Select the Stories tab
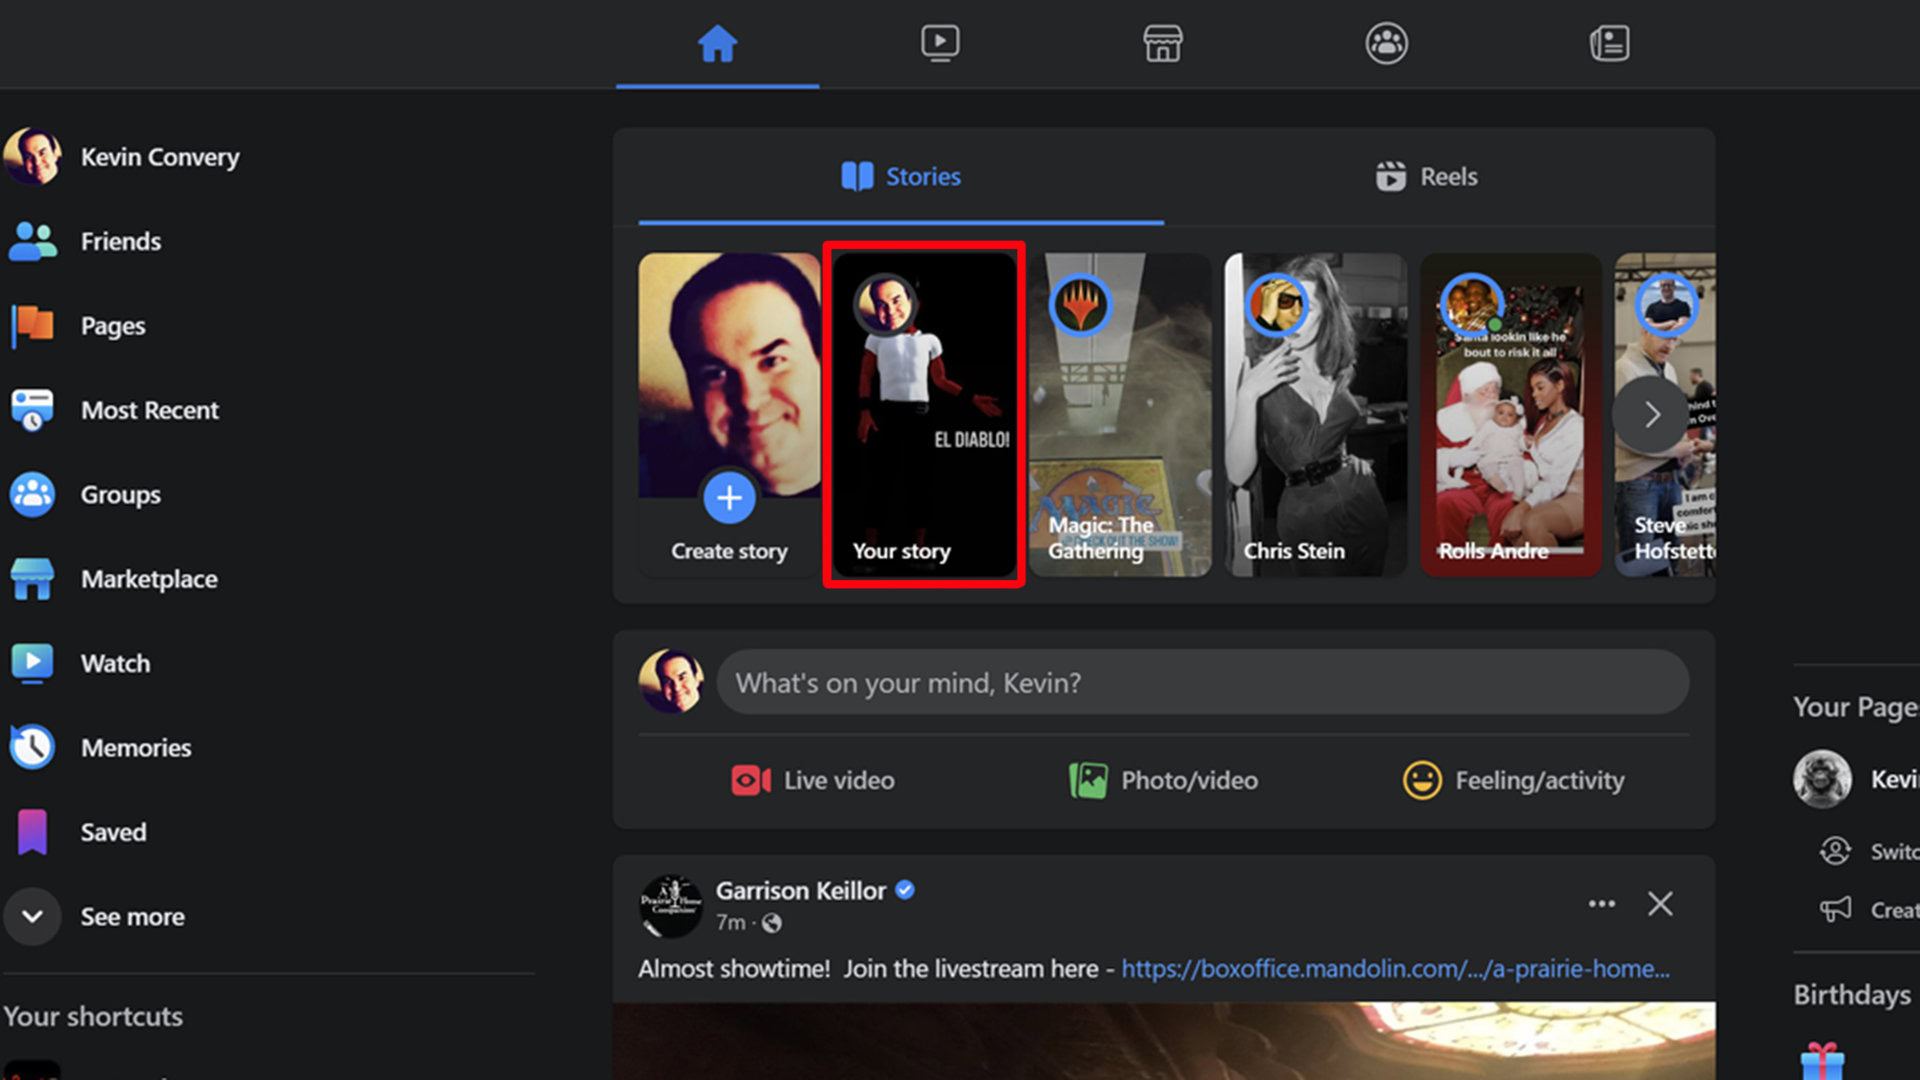1920x1080 pixels. coord(901,177)
